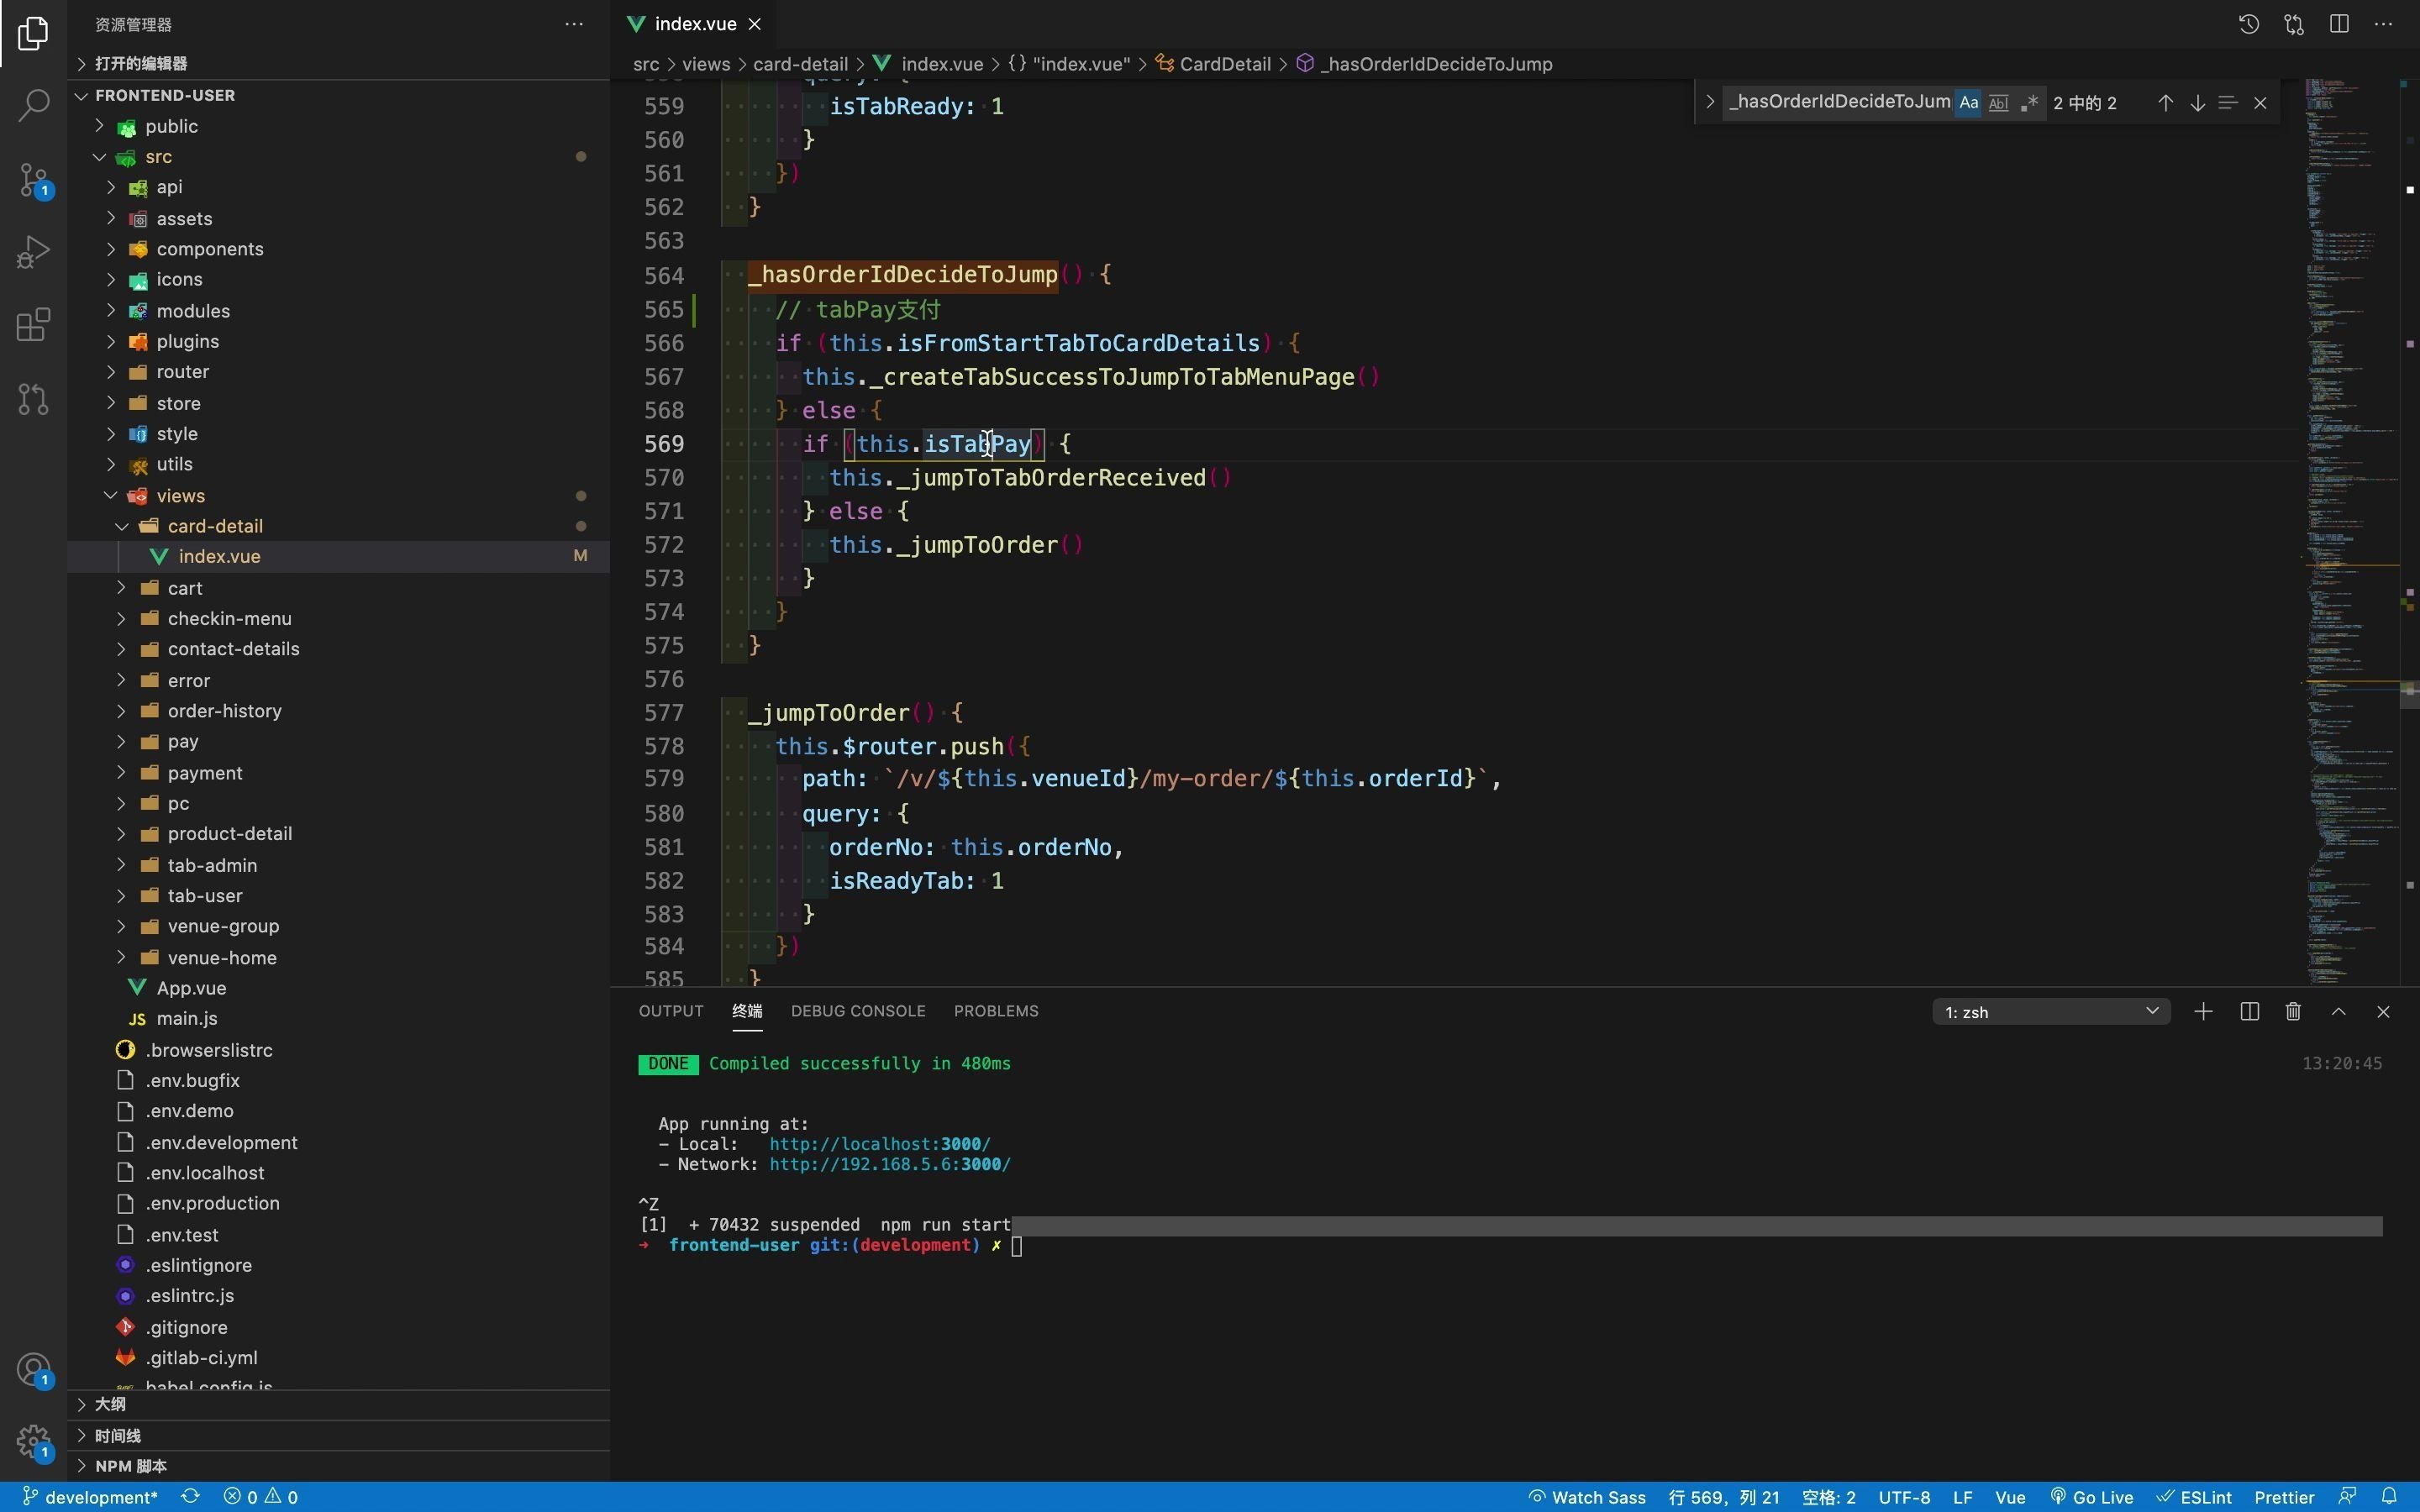
Task: Click Go Live in status bar
Action: tap(2092, 1497)
